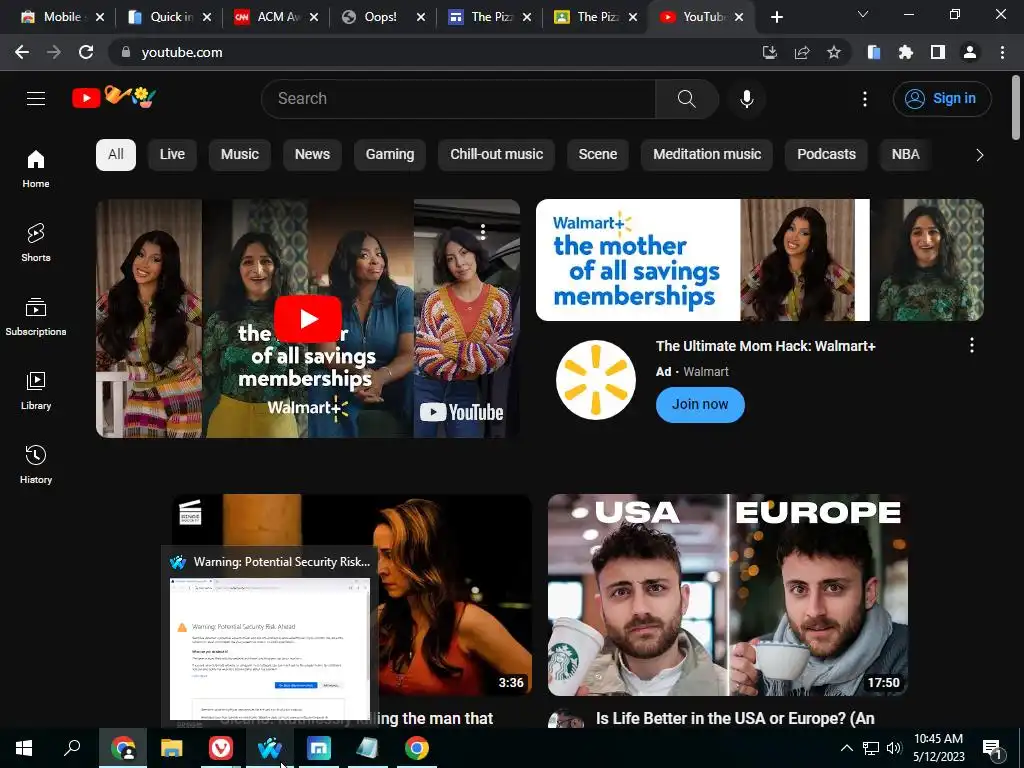Show hidden system tray icons
This screenshot has height=768, width=1024.
click(846, 748)
